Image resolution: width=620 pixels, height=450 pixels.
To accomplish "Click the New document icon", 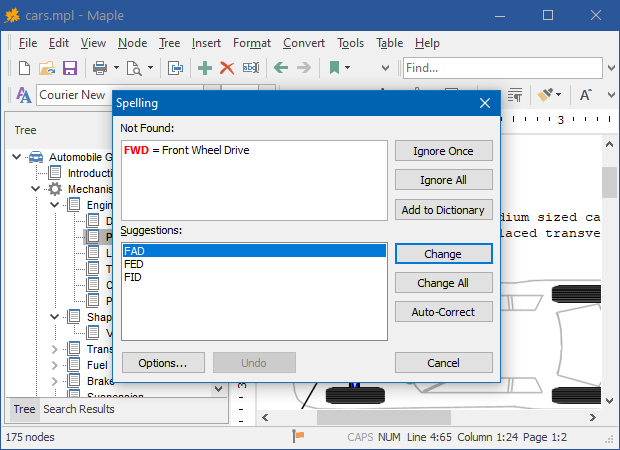I will coord(25,68).
